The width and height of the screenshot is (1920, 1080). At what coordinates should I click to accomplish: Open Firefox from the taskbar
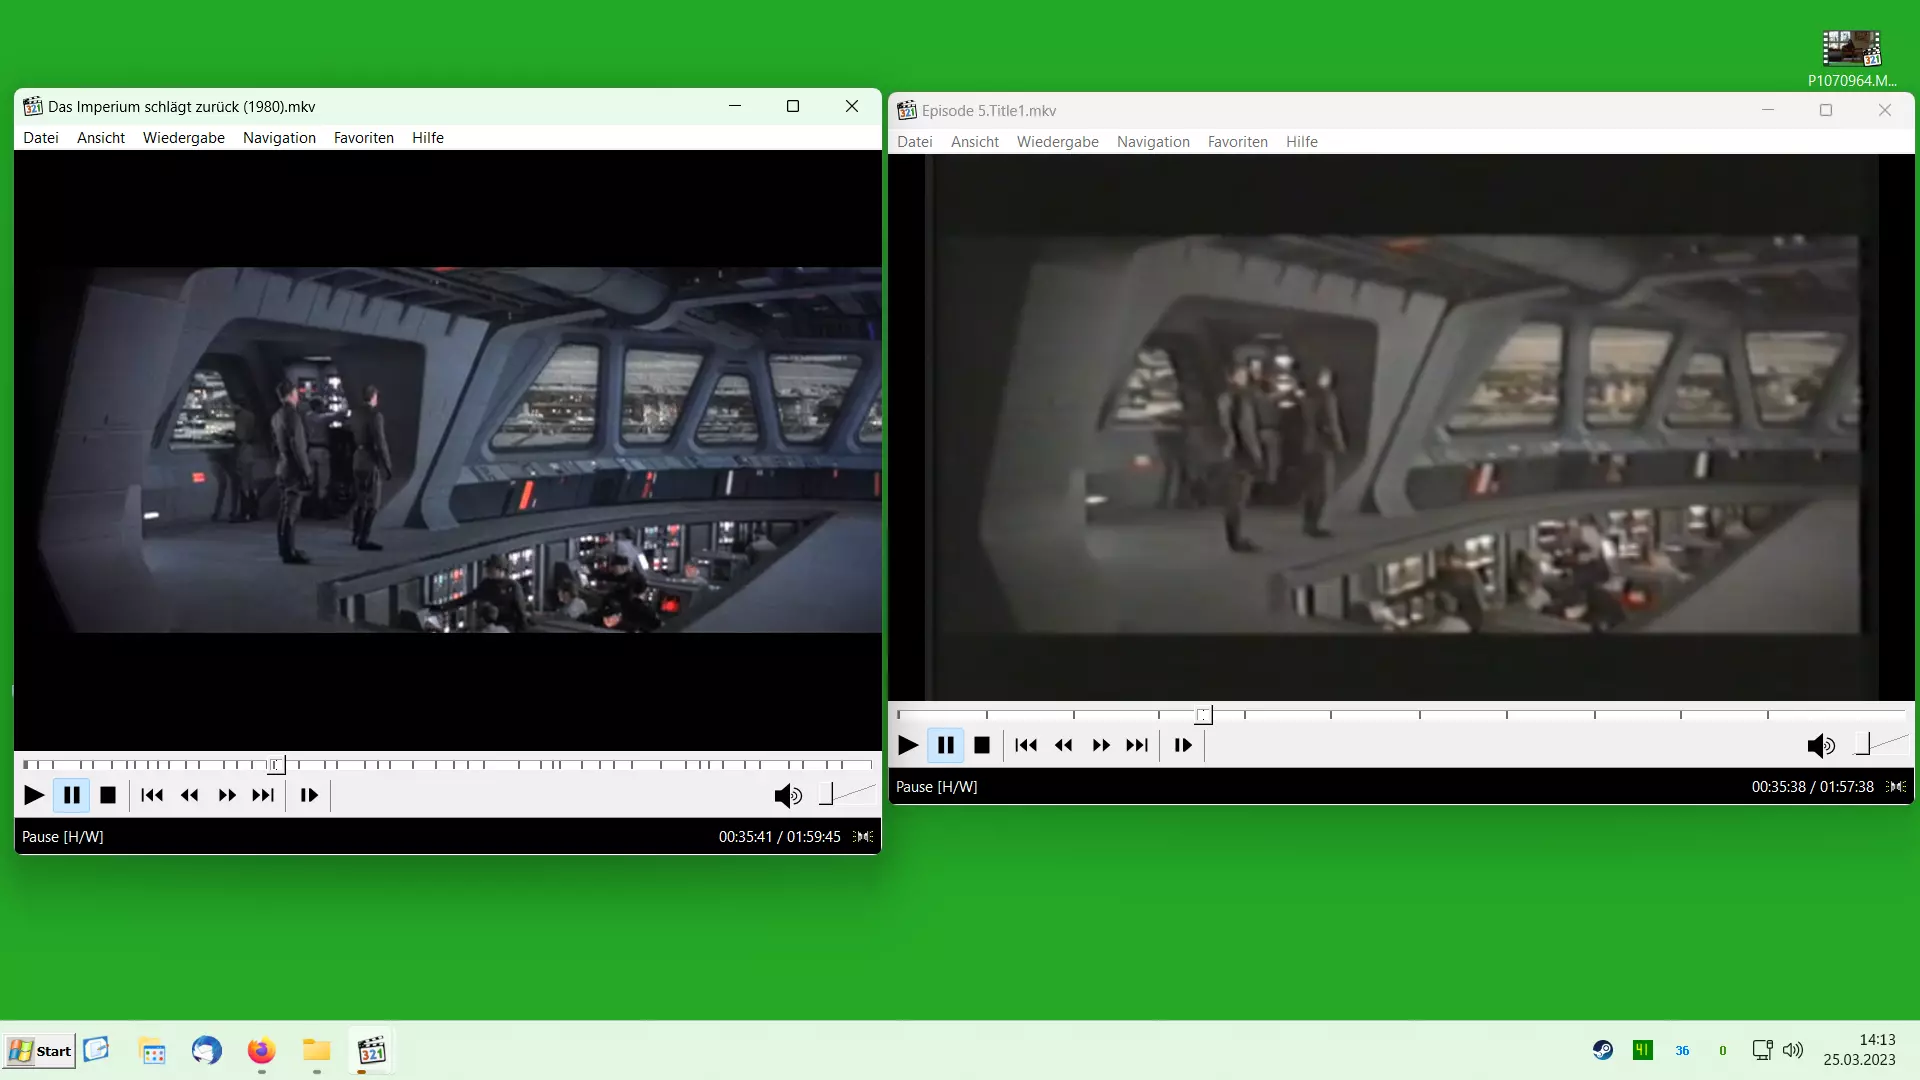(x=261, y=1051)
